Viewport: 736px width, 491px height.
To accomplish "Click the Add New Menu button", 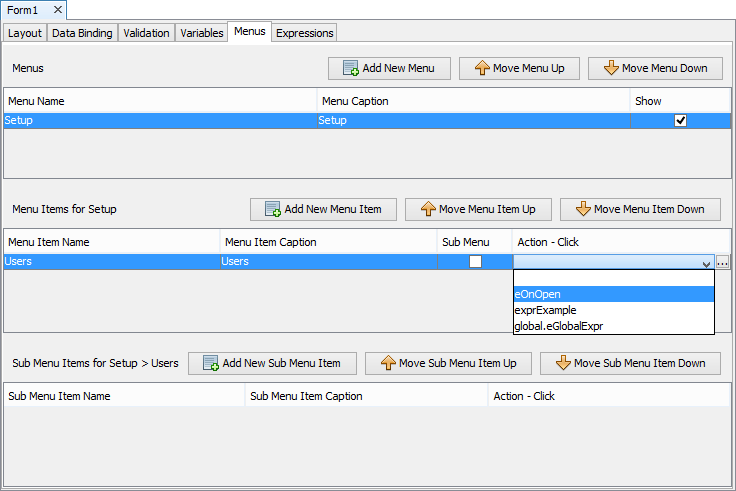I will pos(388,68).
